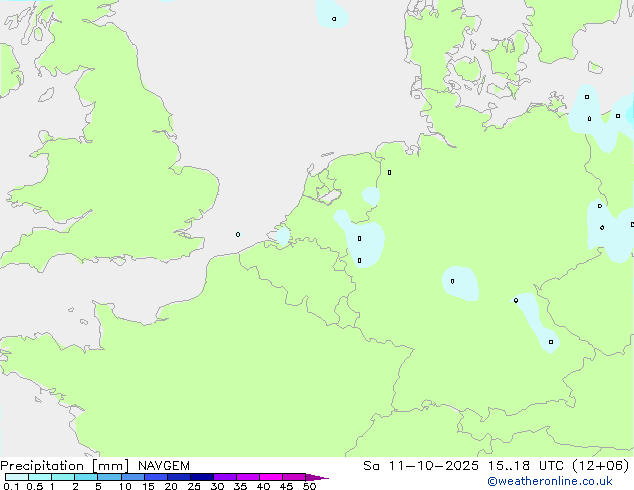This screenshot has width=634, height=490.
Task: Click the 'Precipitation [mm]' title text
Action: 65,466
